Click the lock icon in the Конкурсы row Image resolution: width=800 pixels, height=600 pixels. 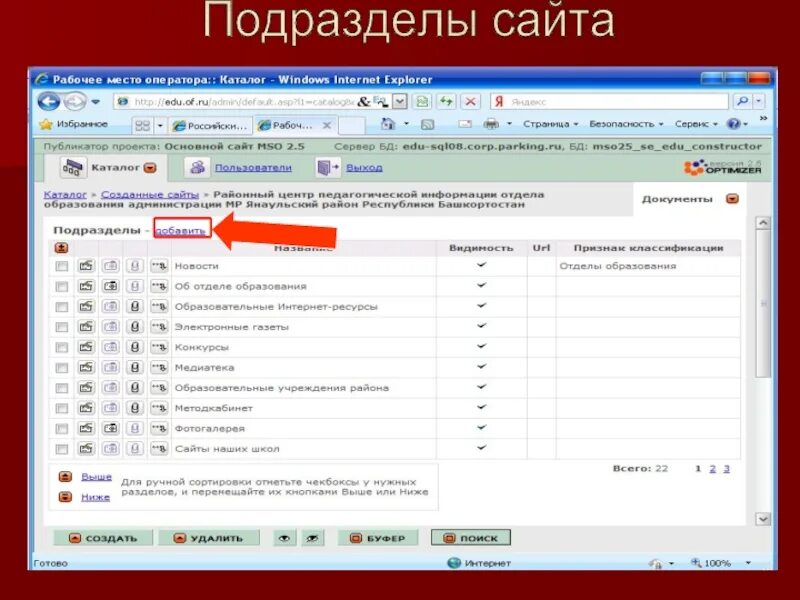coord(135,347)
